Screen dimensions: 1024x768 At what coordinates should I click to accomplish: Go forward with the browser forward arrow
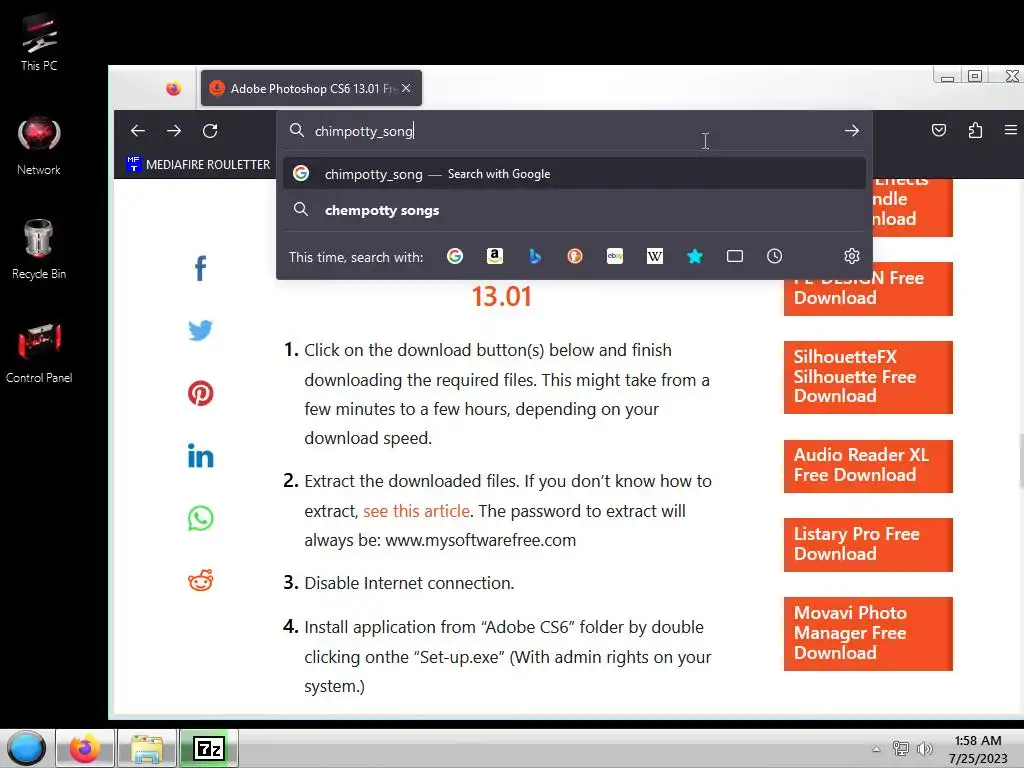coord(174,131)
